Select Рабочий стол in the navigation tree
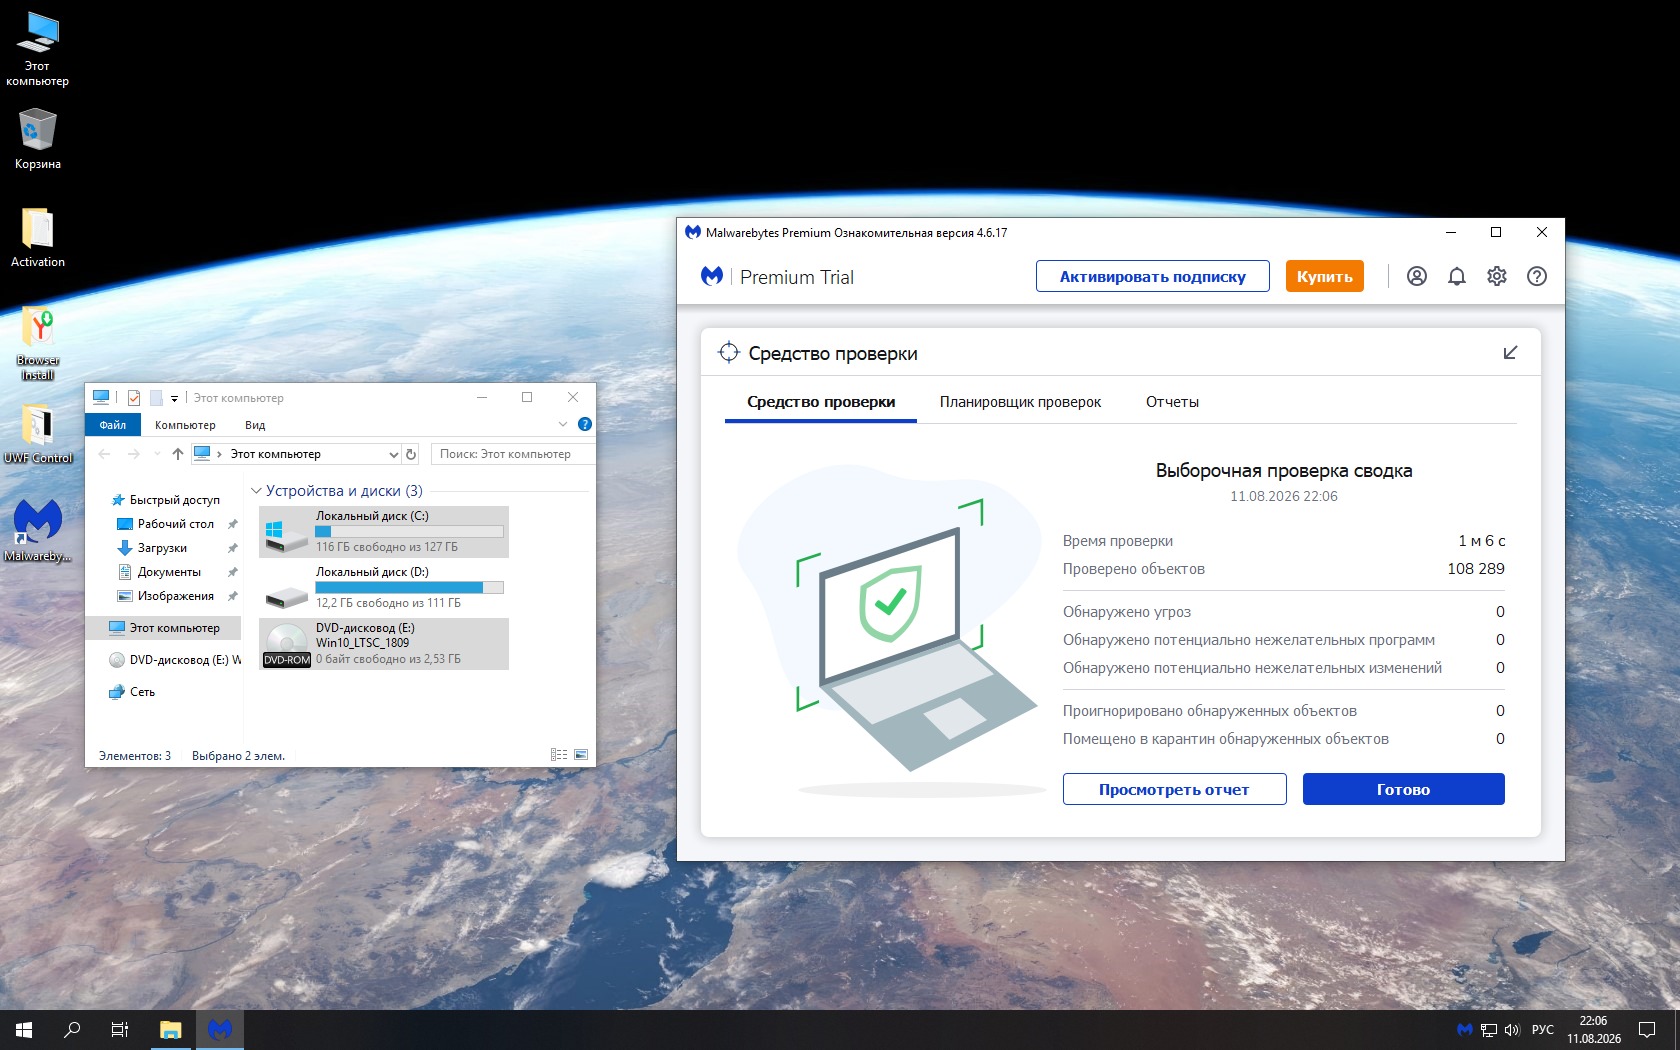1680x1050 pixels. point(176,524)
